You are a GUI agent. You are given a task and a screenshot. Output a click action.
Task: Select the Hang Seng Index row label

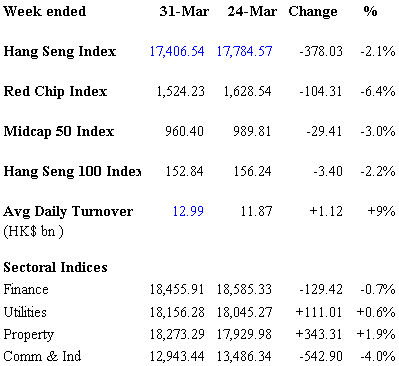(60, 52)
